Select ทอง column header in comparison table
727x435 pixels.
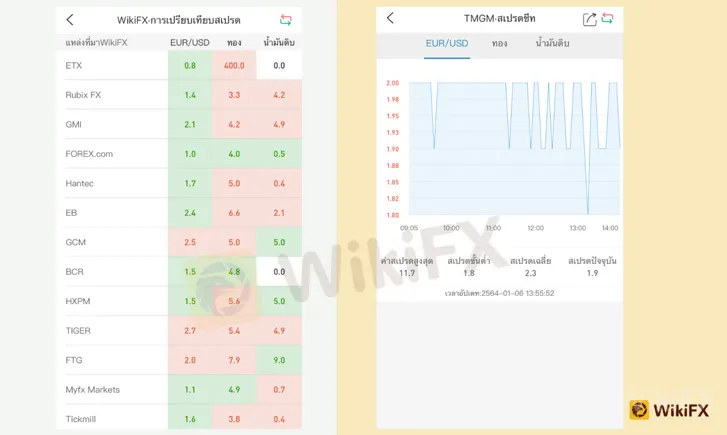(234, 42)
